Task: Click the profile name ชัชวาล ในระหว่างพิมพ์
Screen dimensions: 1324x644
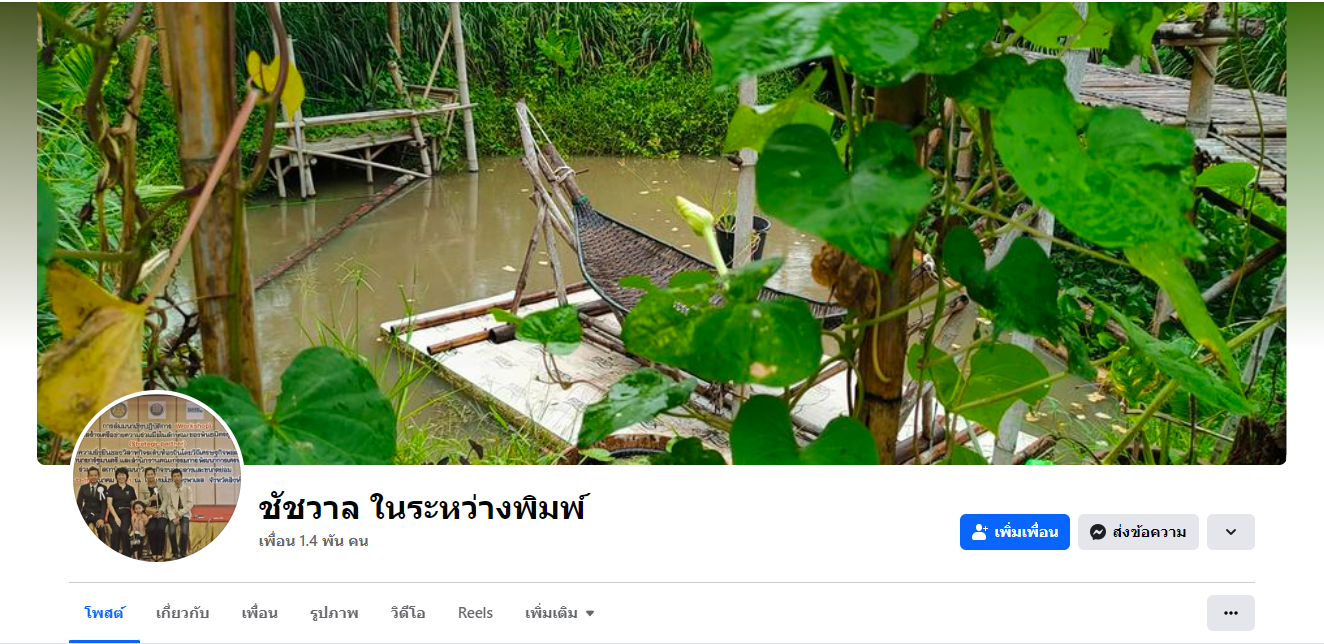Action: 422,507
